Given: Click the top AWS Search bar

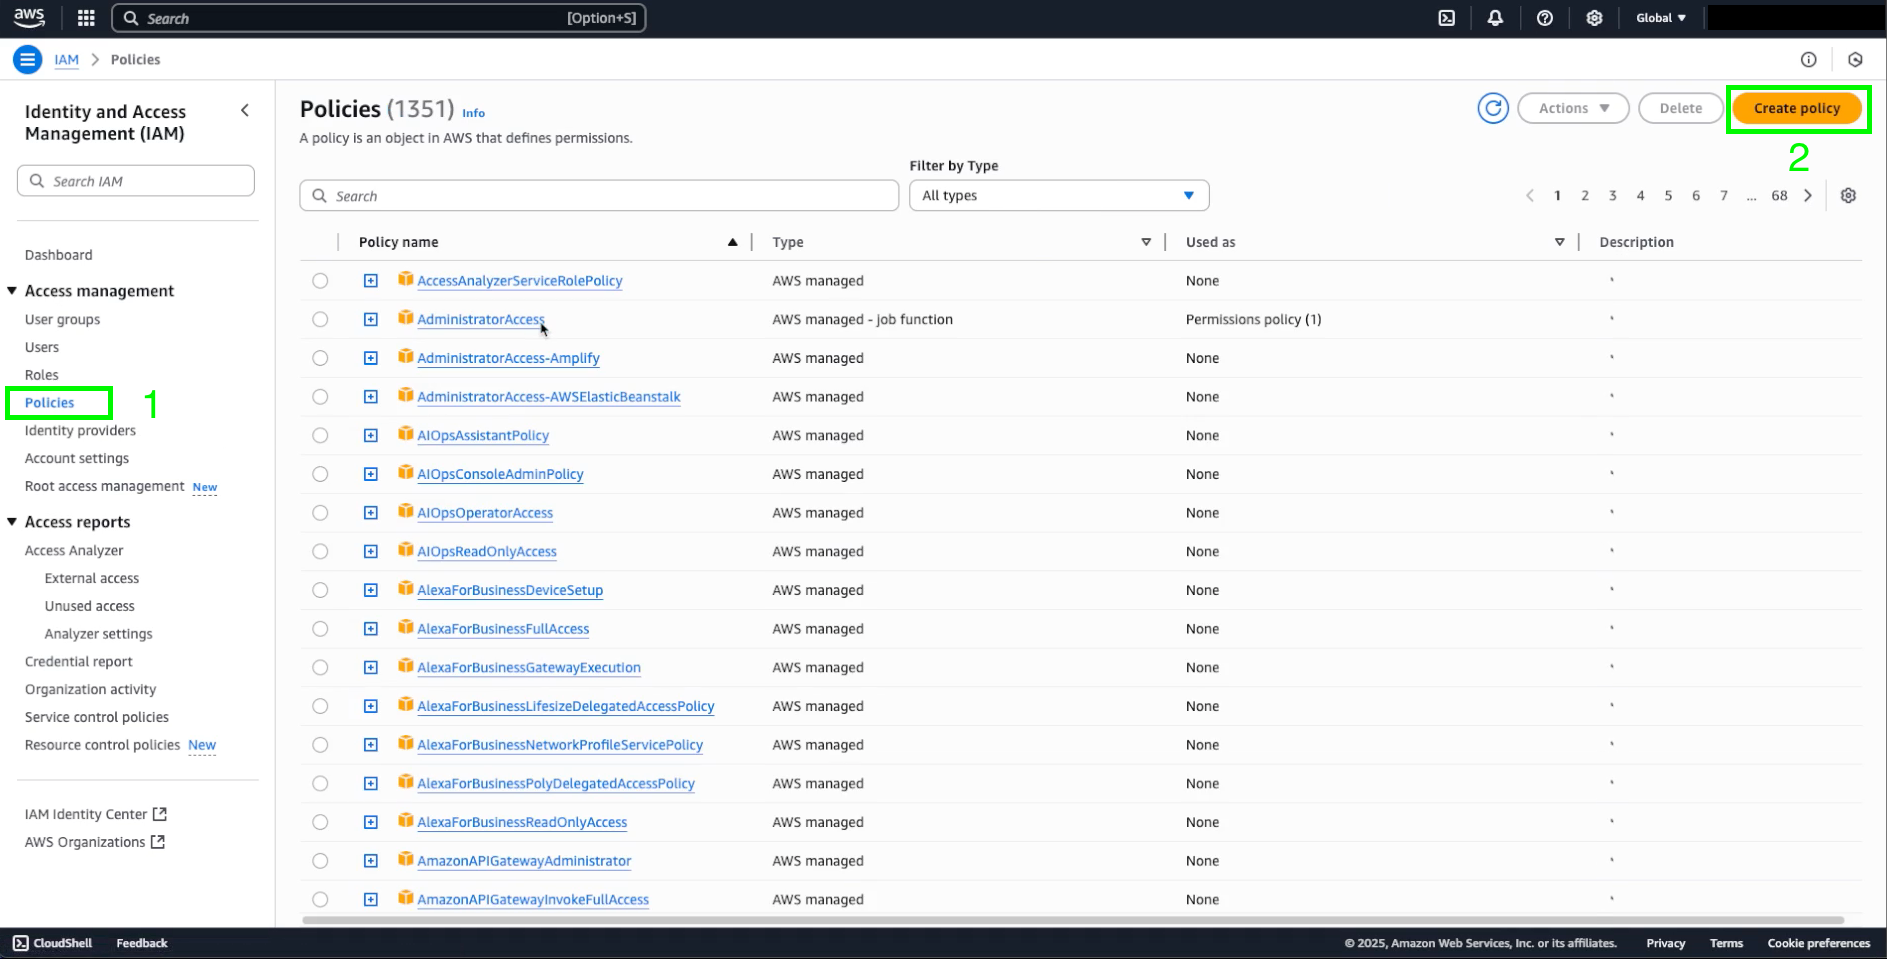Looking at the screenshot, I should (x=379, y=18).
